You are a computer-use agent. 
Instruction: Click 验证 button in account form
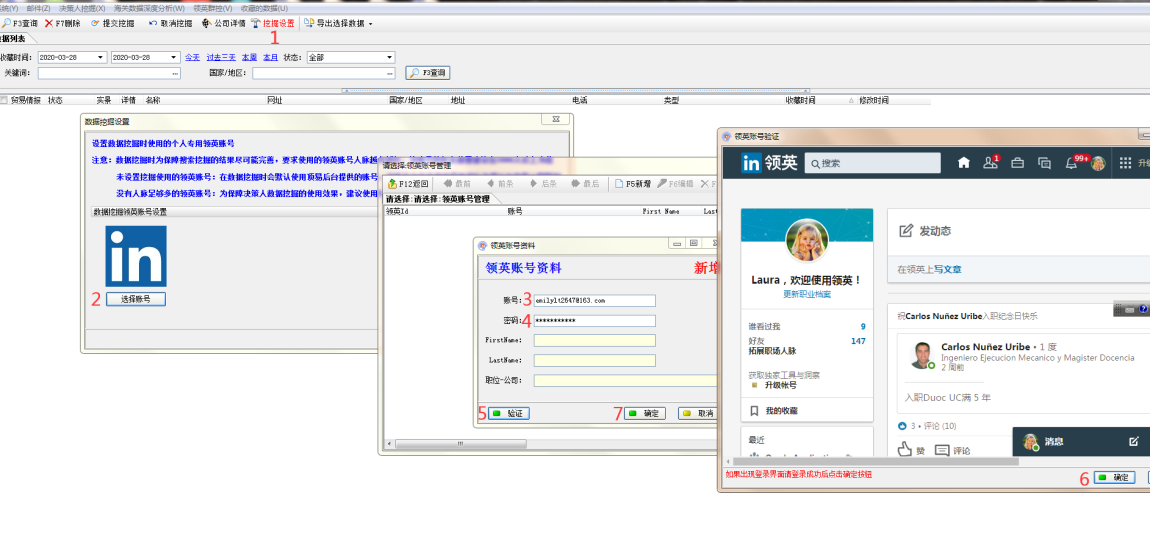(509, 413)
